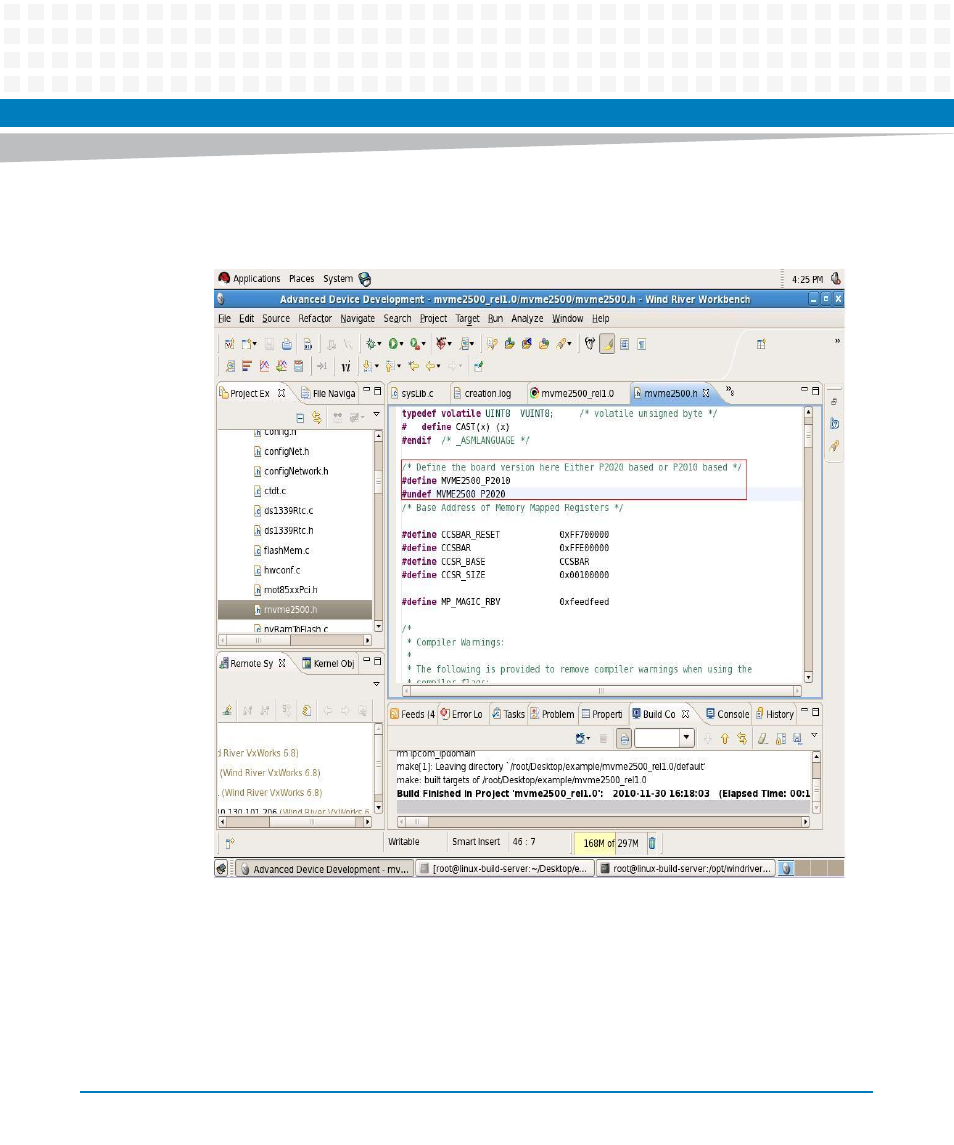Open the Refactor menu
The width and height of the screenshot is (954, 1145).
[315, 318]
